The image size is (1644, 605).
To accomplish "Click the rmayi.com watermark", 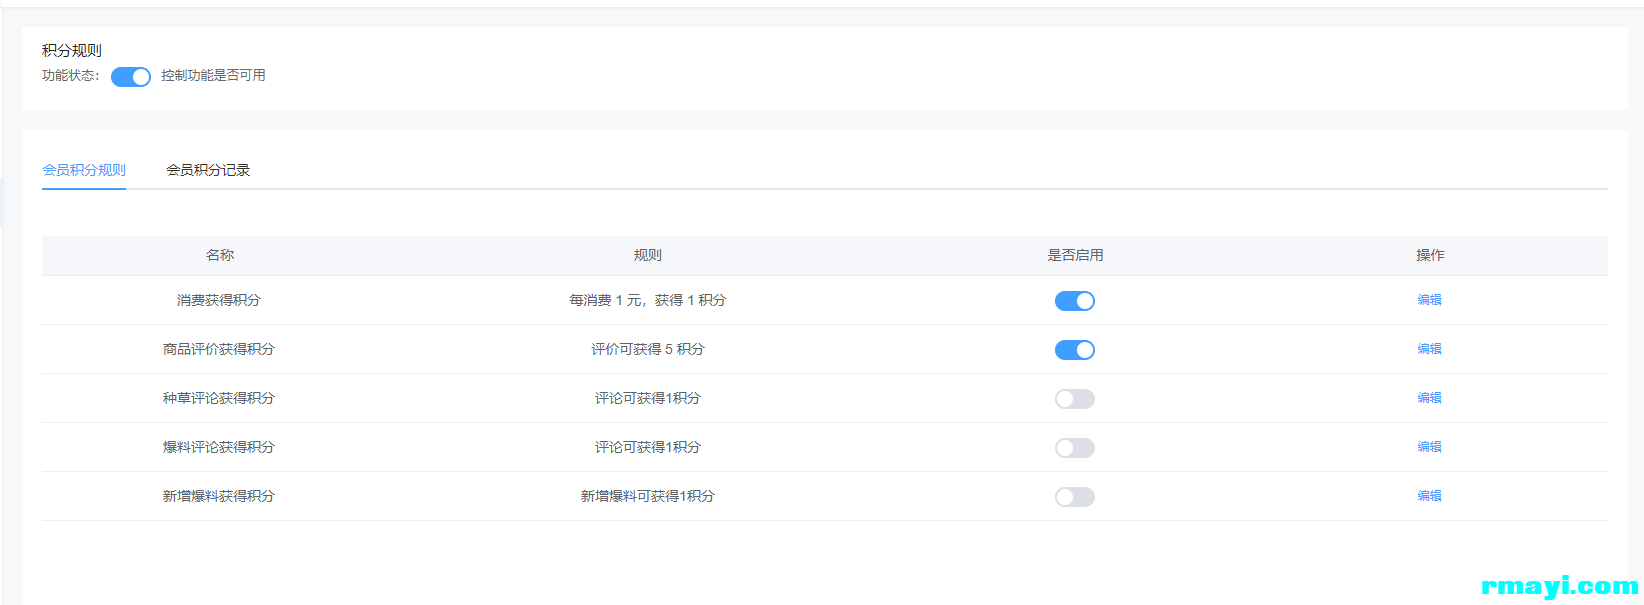I will pos(1559,586).
